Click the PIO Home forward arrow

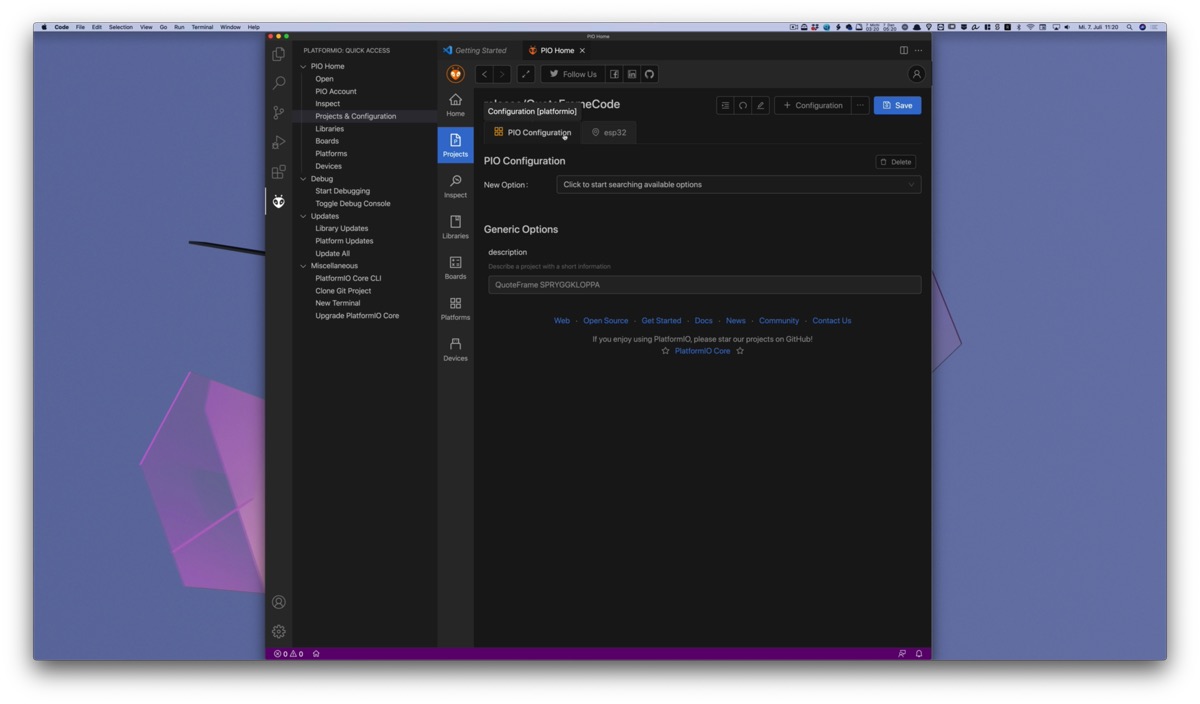(502, 74)
